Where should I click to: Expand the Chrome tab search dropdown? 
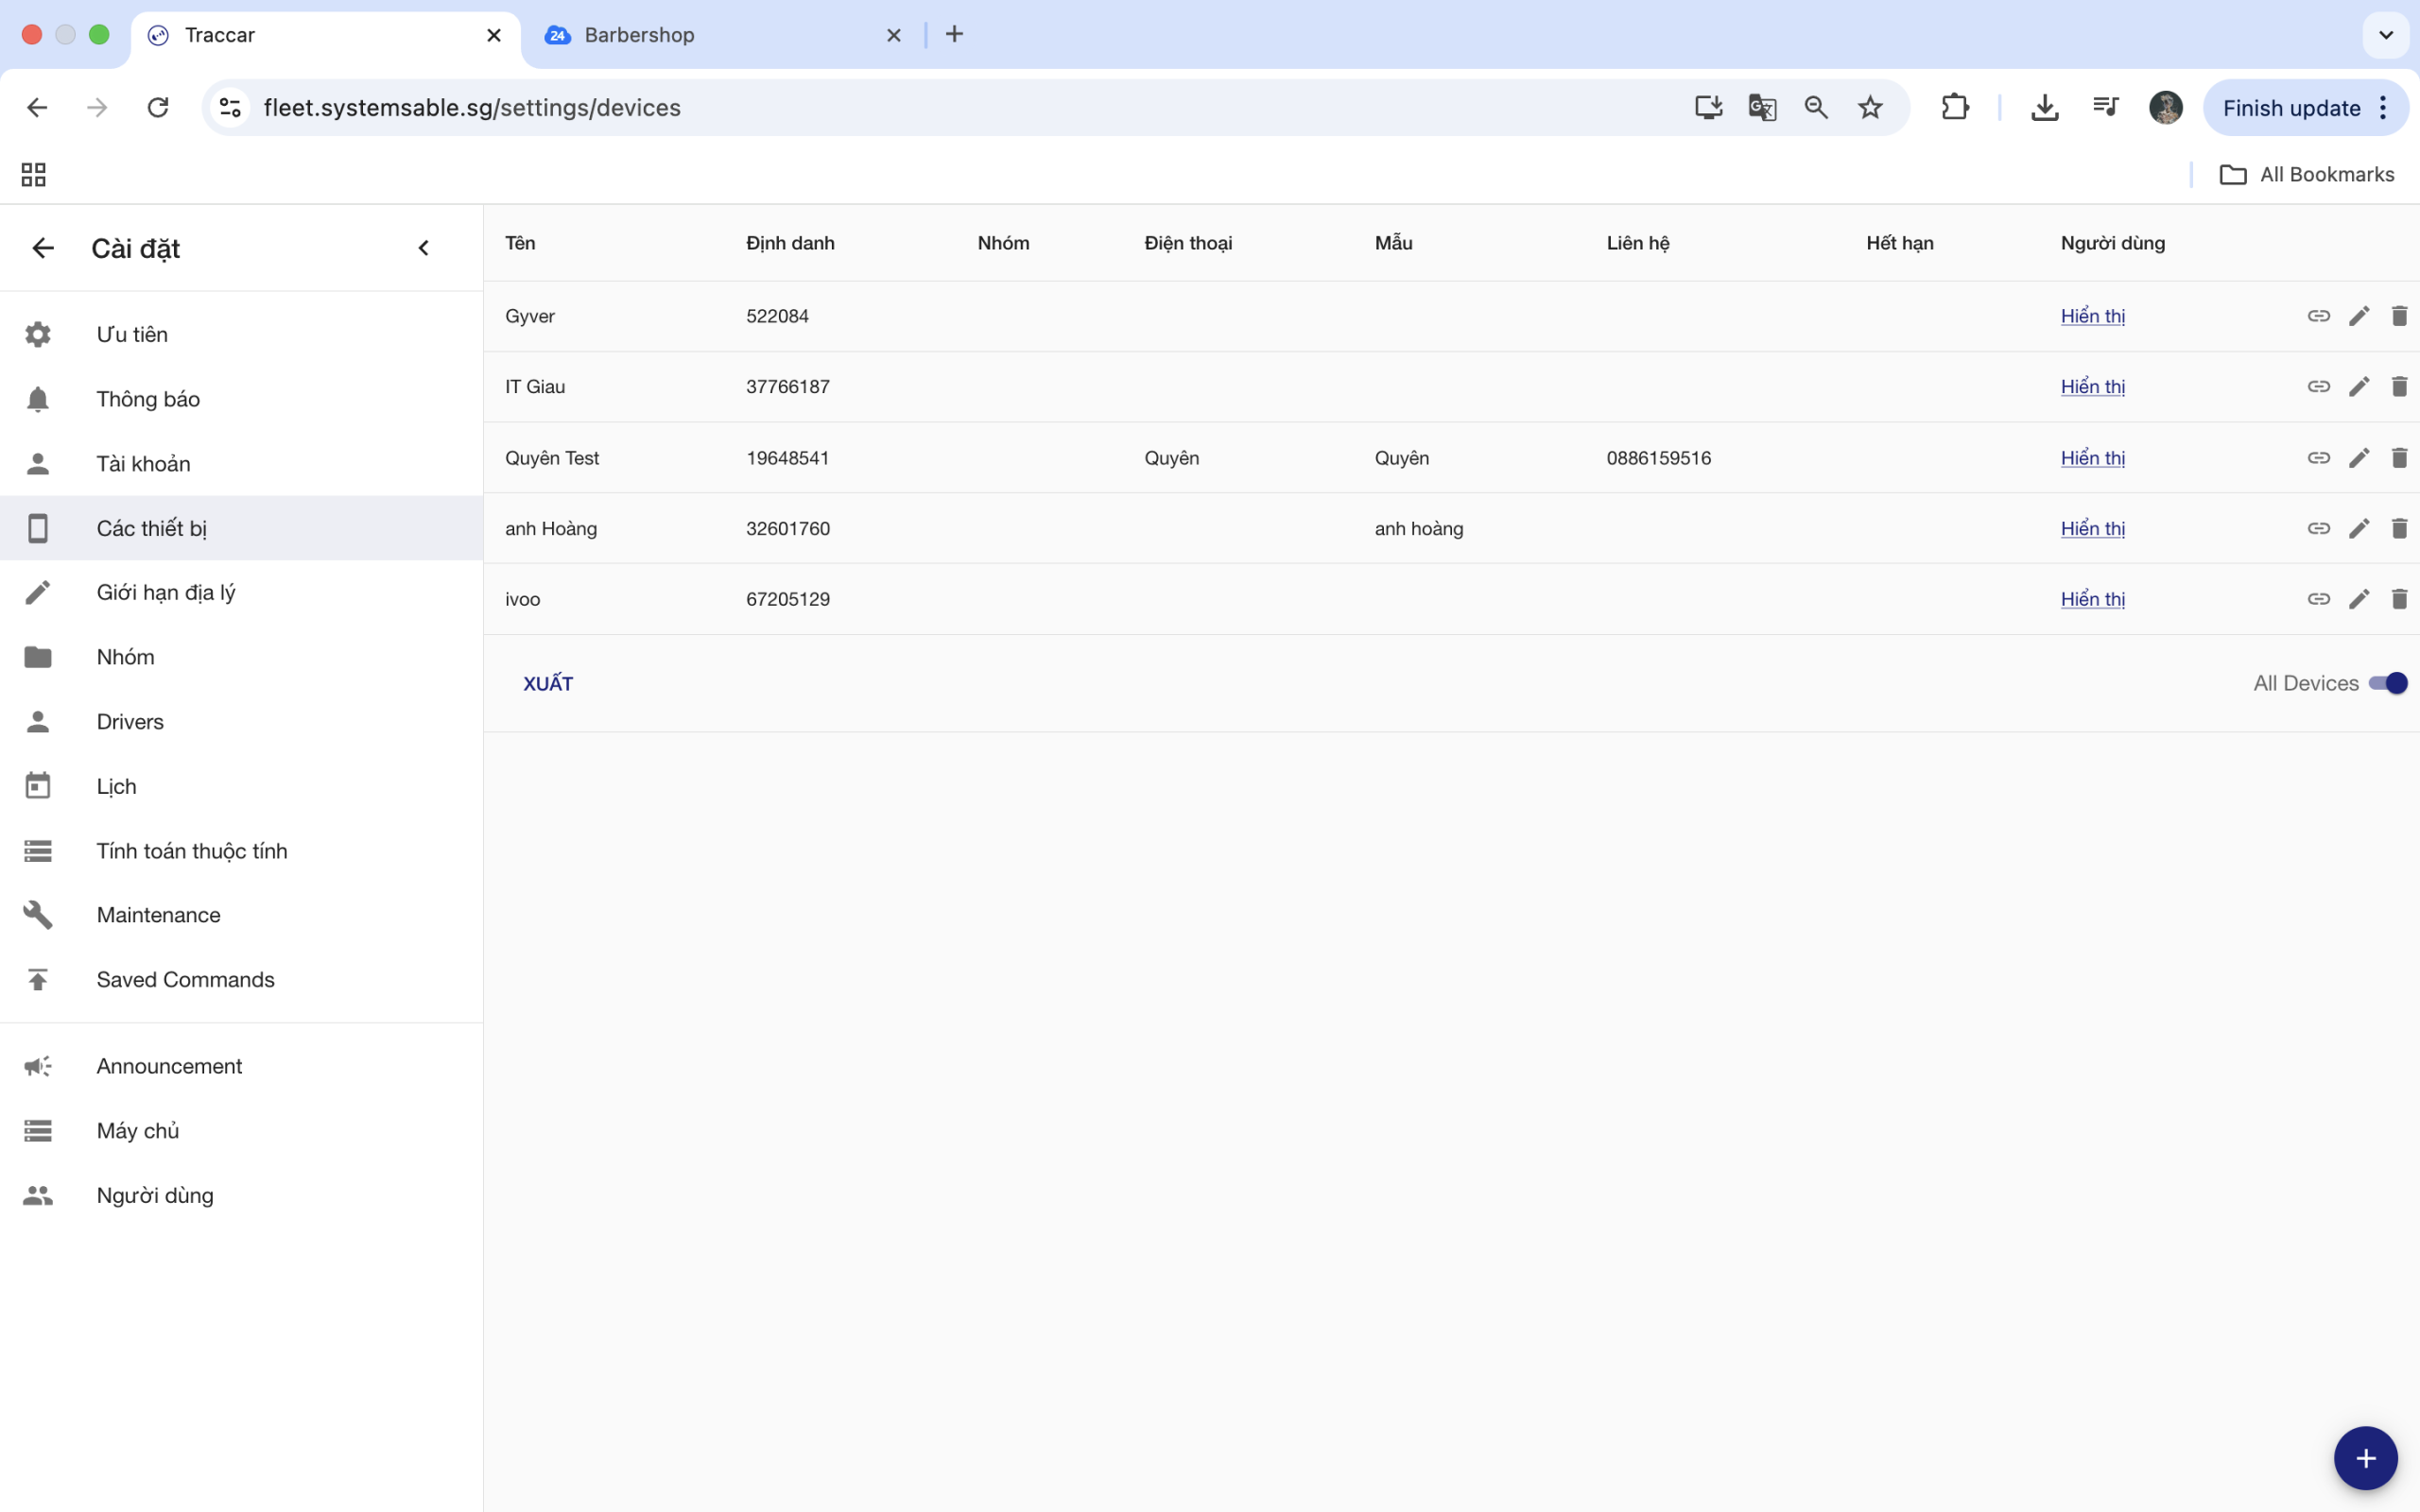[x=2385, y=35]
